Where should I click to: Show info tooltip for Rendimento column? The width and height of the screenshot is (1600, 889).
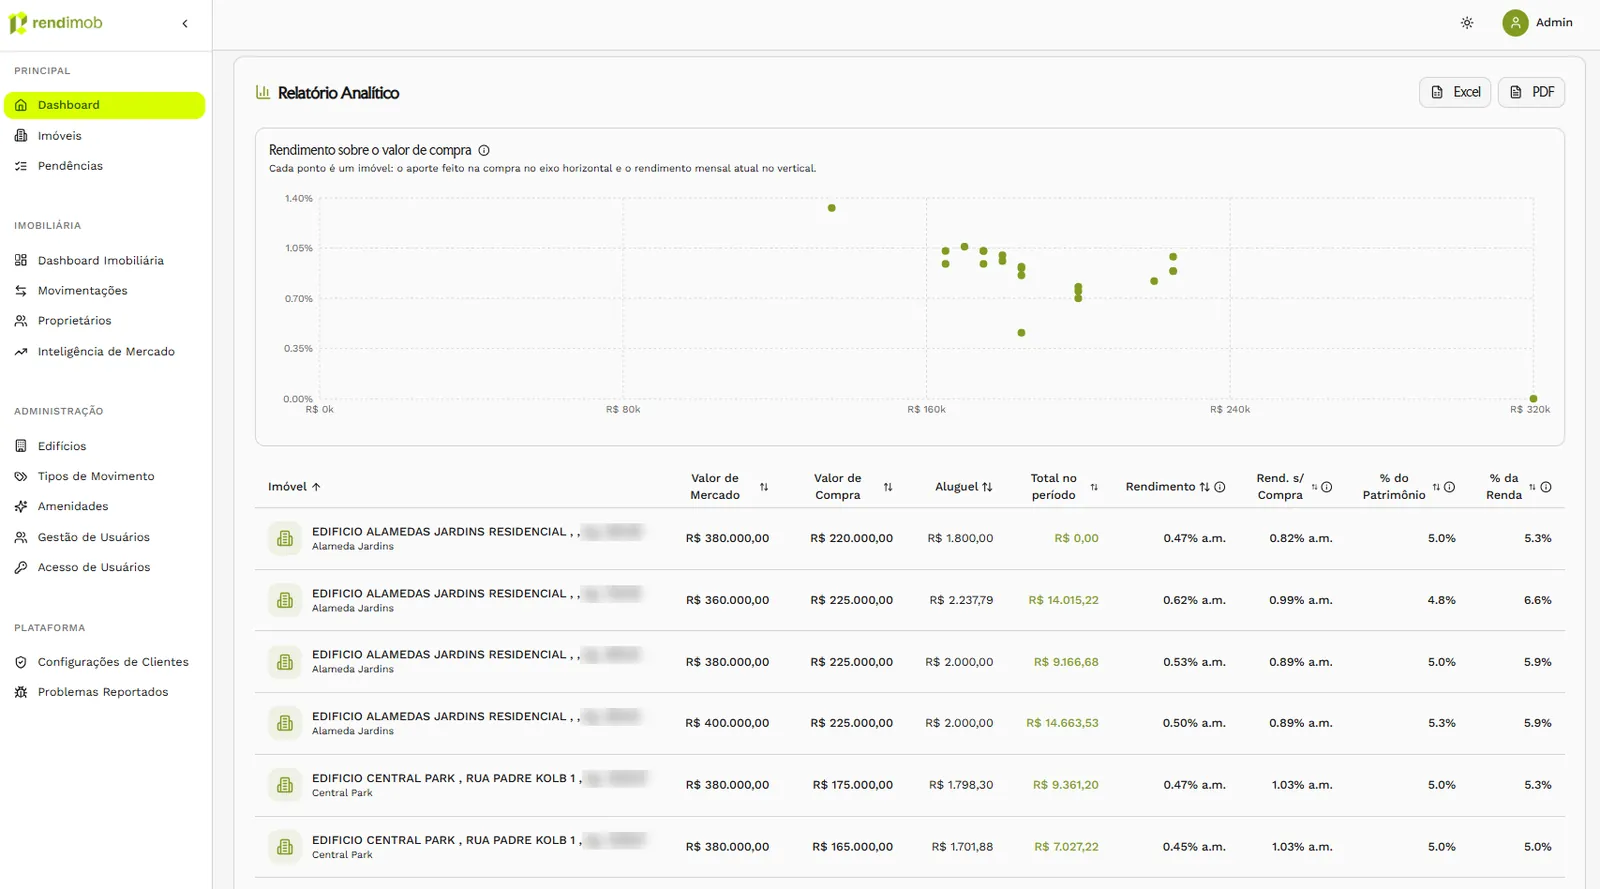[x=1220, y=487]
